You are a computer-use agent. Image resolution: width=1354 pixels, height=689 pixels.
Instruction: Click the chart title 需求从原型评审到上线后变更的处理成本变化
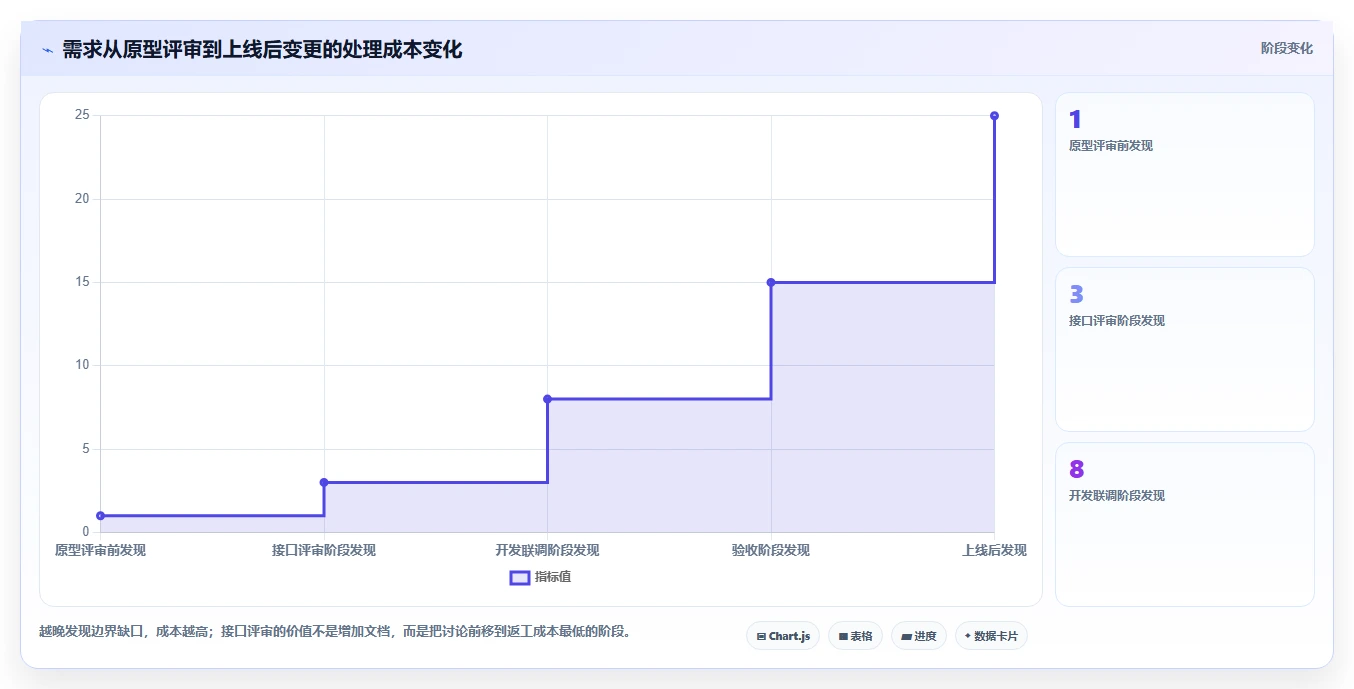click(262, 50)
